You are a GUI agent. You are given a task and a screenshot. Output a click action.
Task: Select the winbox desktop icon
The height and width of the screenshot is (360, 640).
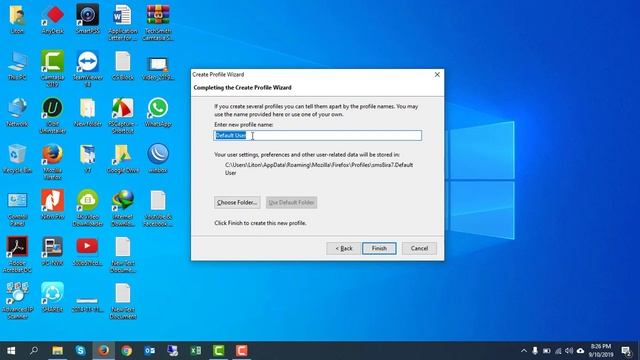click(158, 159)
